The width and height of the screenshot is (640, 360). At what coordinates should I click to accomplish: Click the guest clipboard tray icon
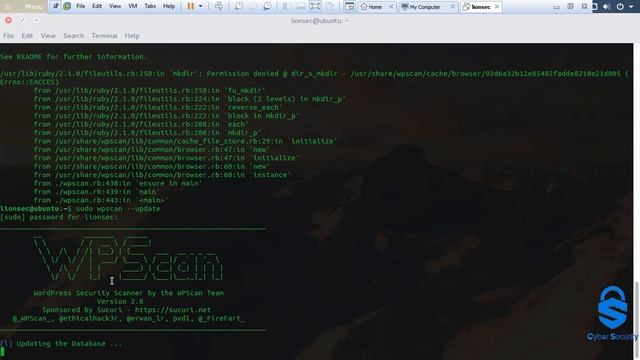pos(595,7)
